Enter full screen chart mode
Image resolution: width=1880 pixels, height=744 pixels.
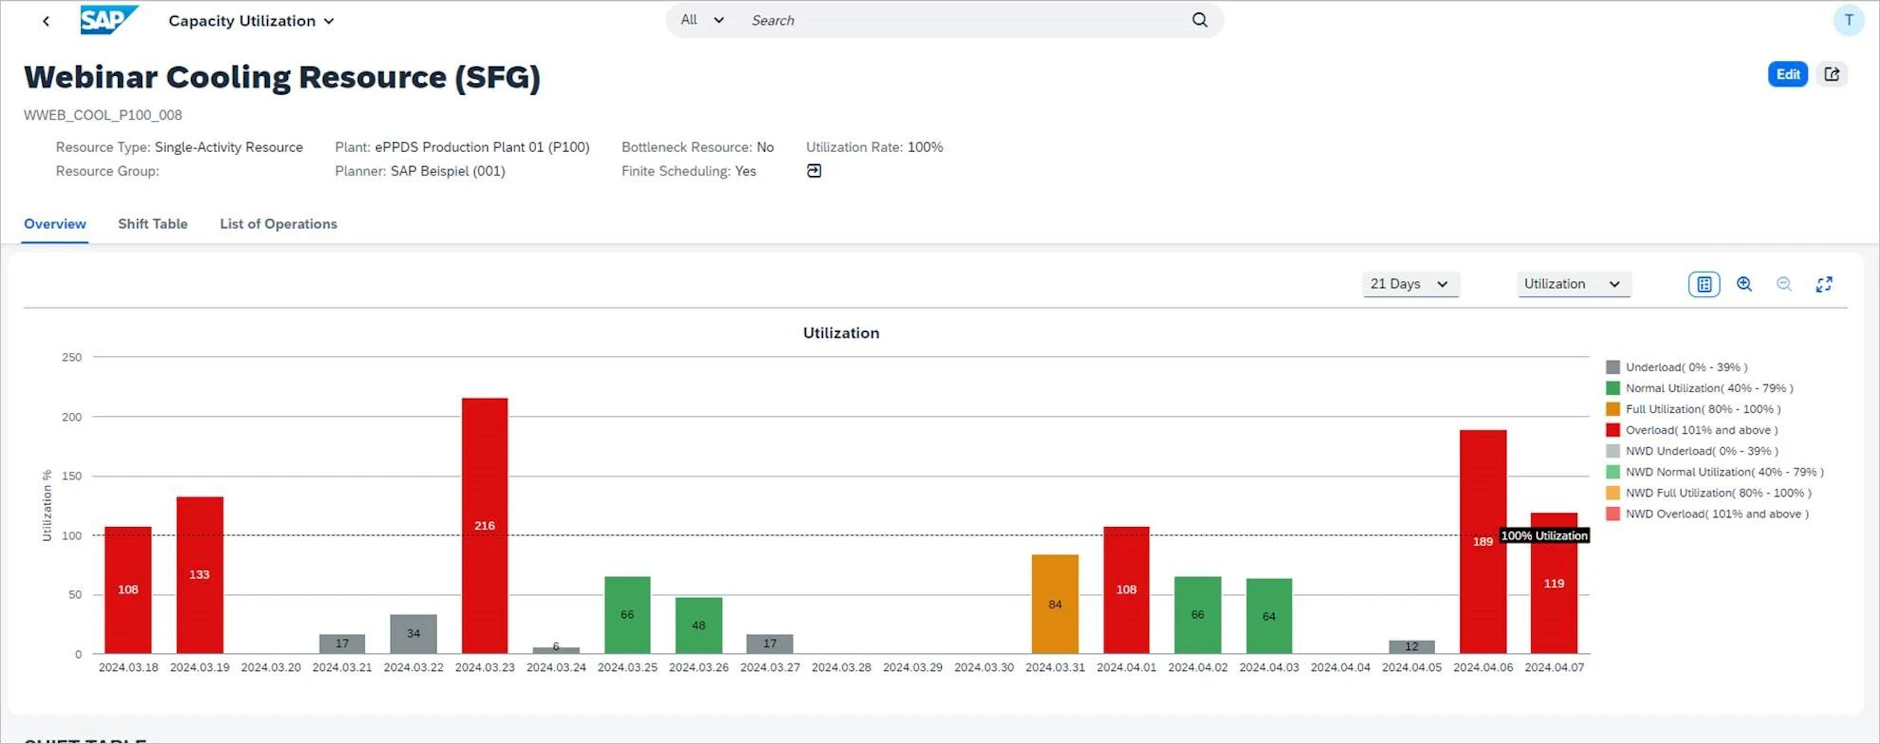point(1824,284)
